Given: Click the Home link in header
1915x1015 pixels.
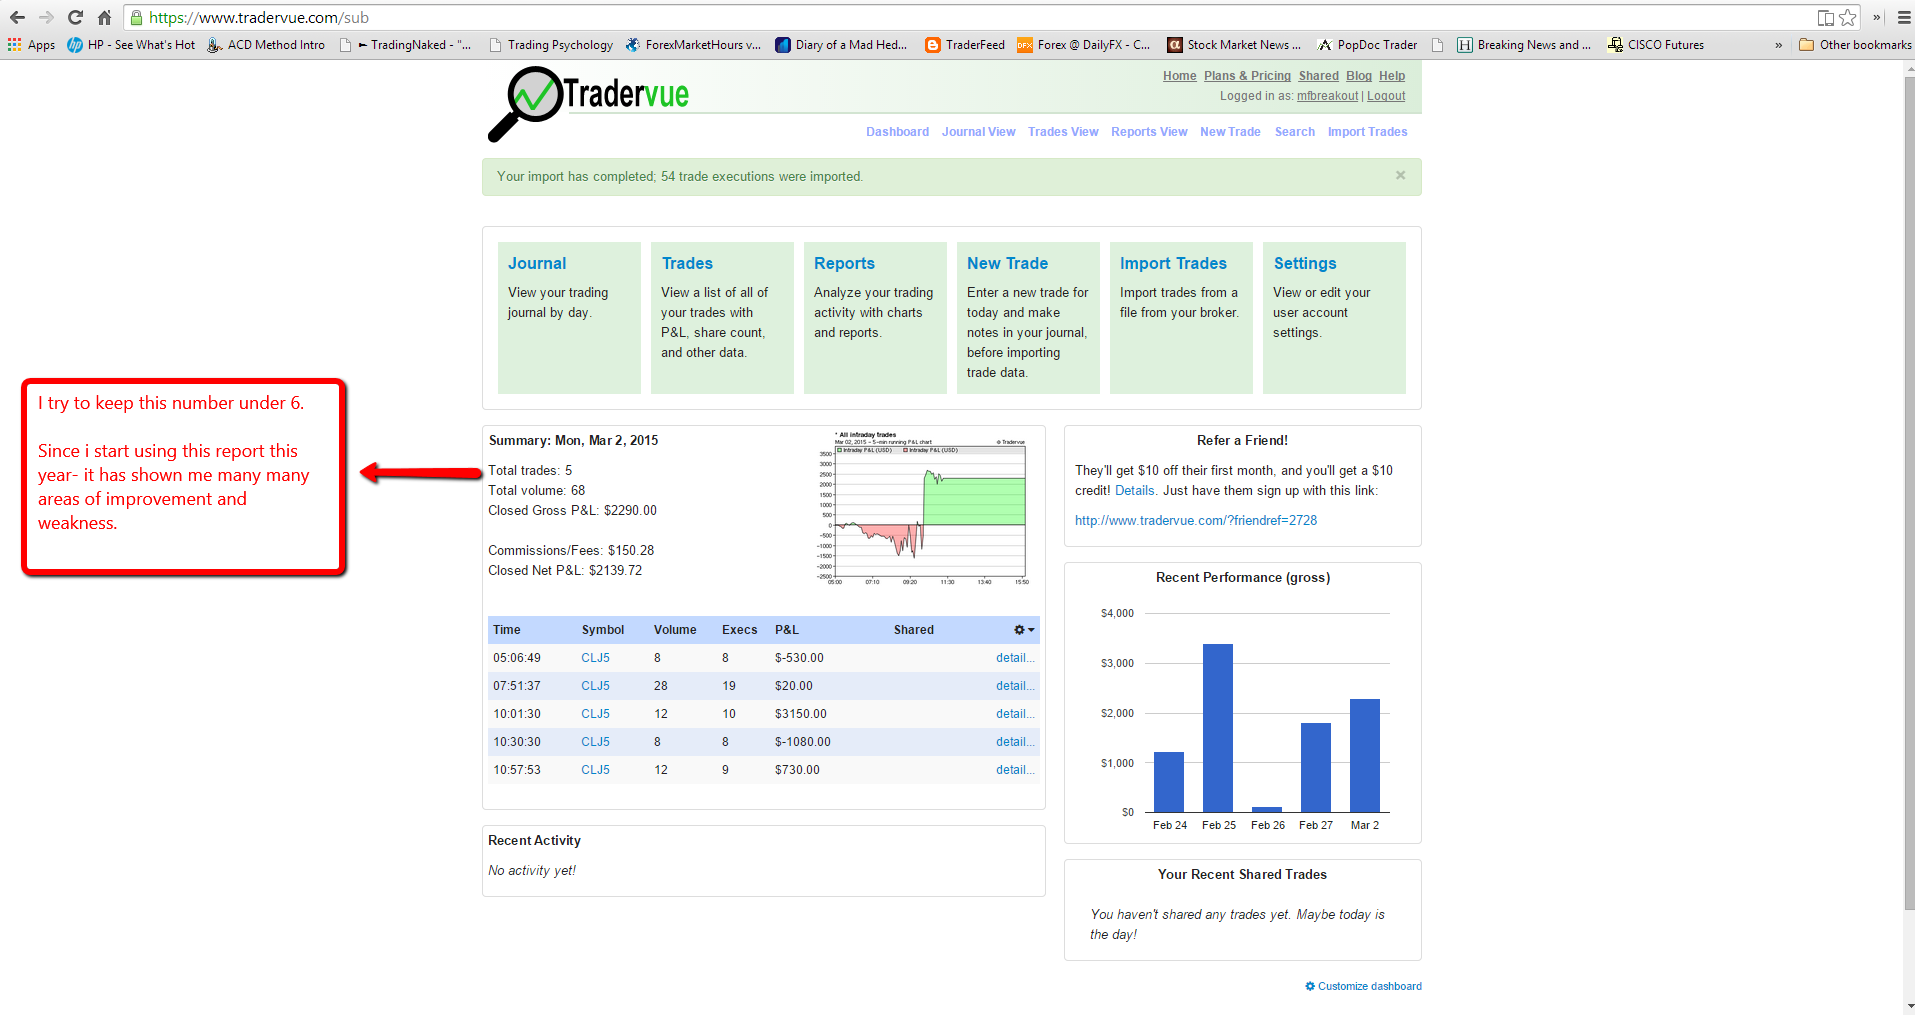Looking at the screenshot, I should tap(1179, 76).
